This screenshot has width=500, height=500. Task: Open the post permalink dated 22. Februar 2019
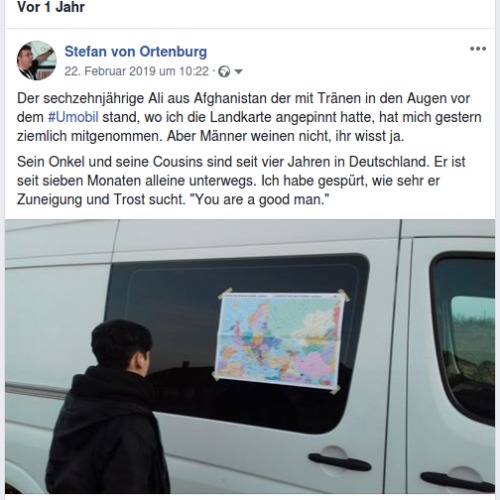(x=136, y=71)
